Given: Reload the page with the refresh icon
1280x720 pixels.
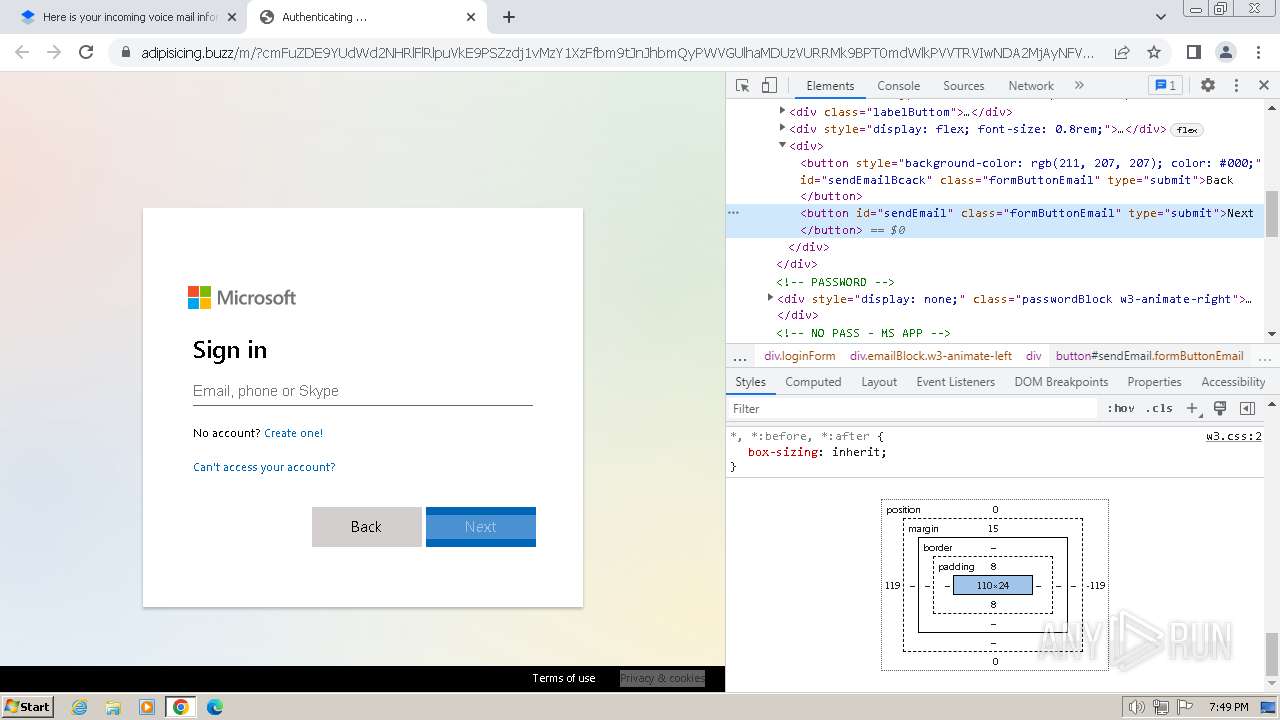Looking at the screenshot, I should tap(86, 52).
